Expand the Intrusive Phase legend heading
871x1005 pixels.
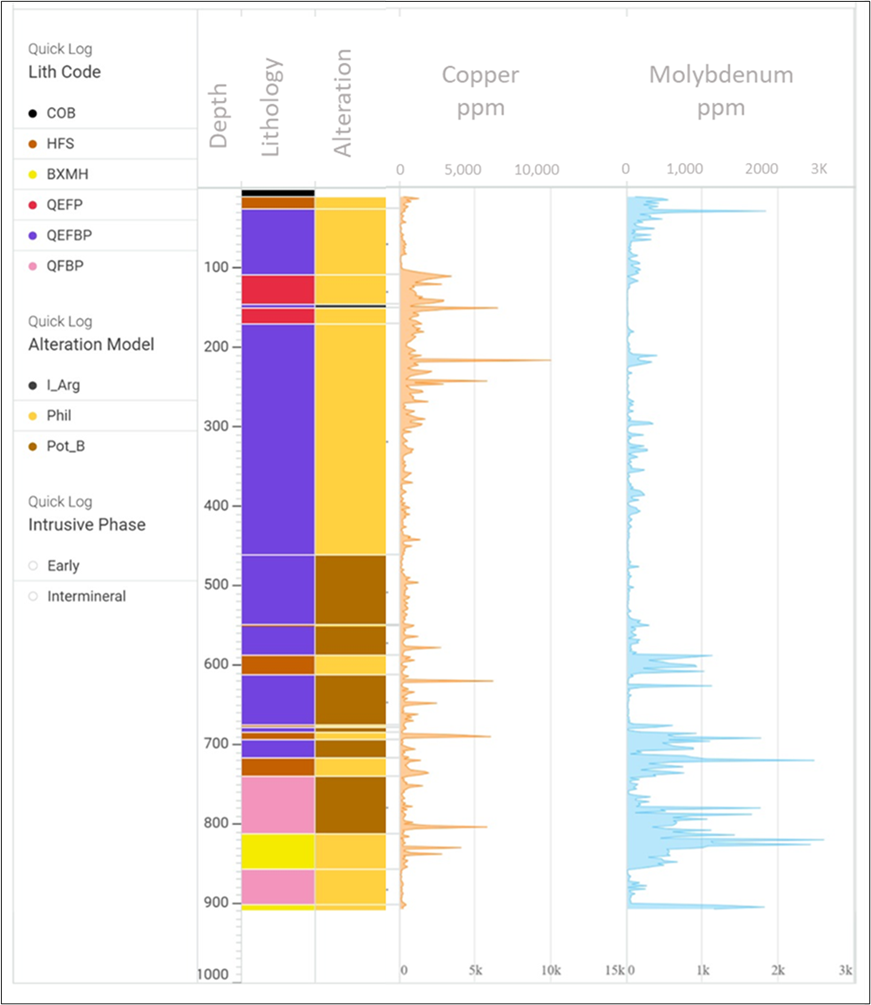[86, 524]
